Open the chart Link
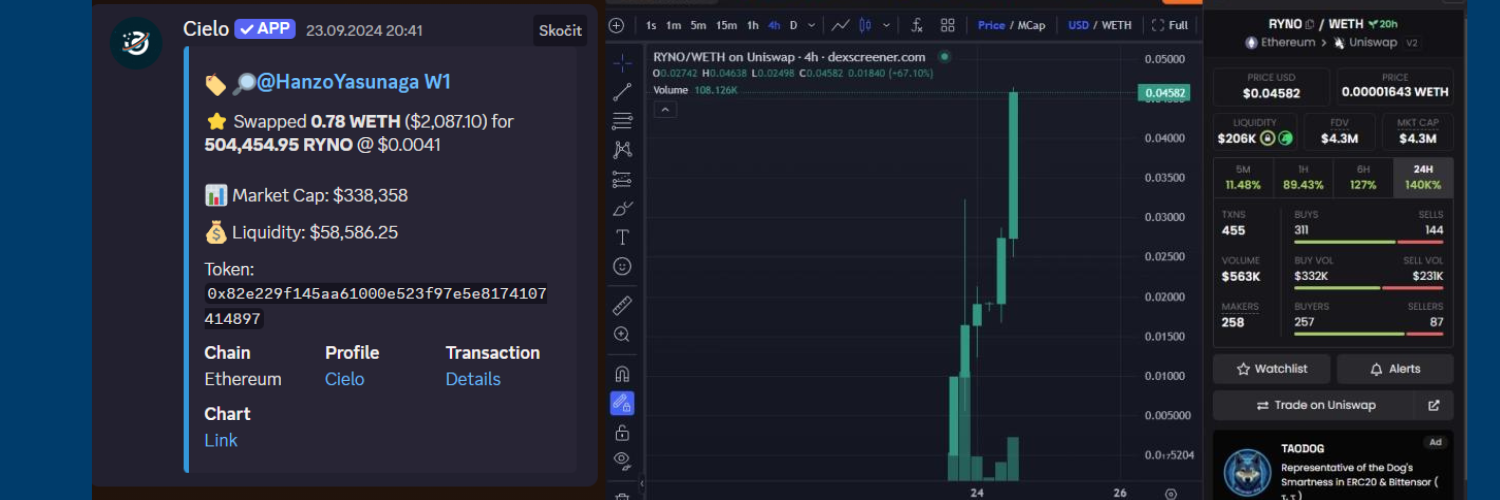 coord(221,440)
